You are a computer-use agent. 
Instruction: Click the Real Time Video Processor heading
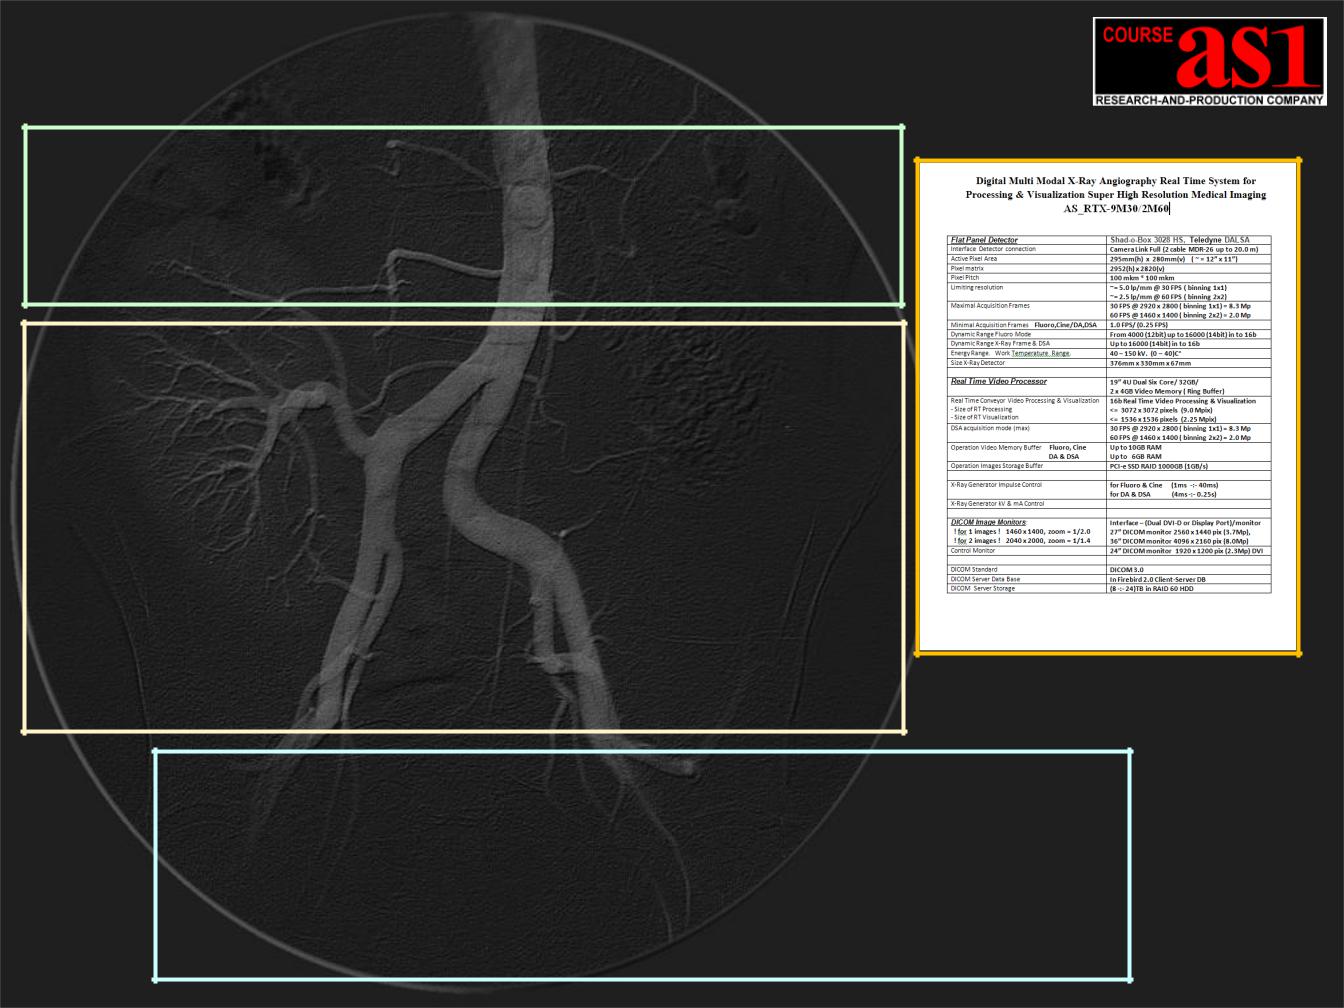998,381
